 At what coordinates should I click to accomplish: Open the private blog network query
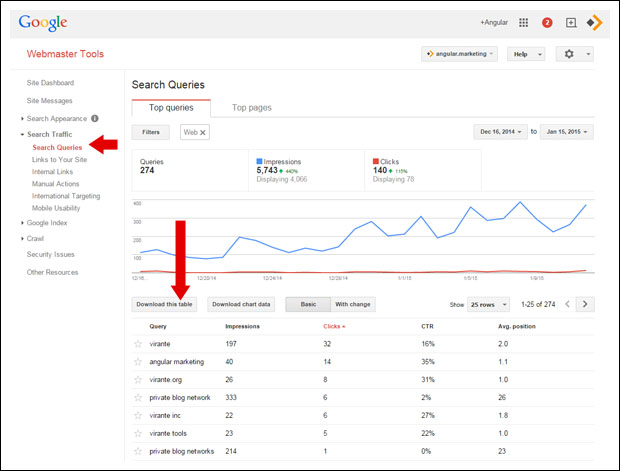point(180,397)
